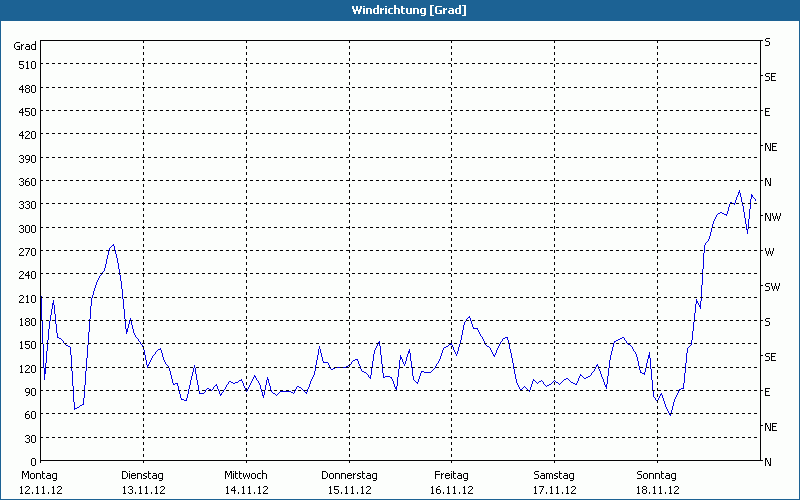Click the date 15.11.12

point(349,490)
